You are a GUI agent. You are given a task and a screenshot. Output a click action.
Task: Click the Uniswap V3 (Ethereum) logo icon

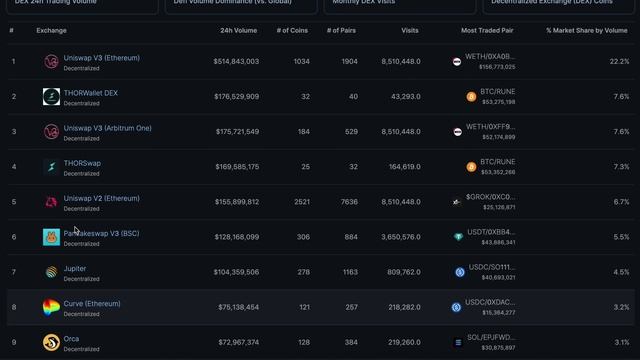[x=51, y=62]
